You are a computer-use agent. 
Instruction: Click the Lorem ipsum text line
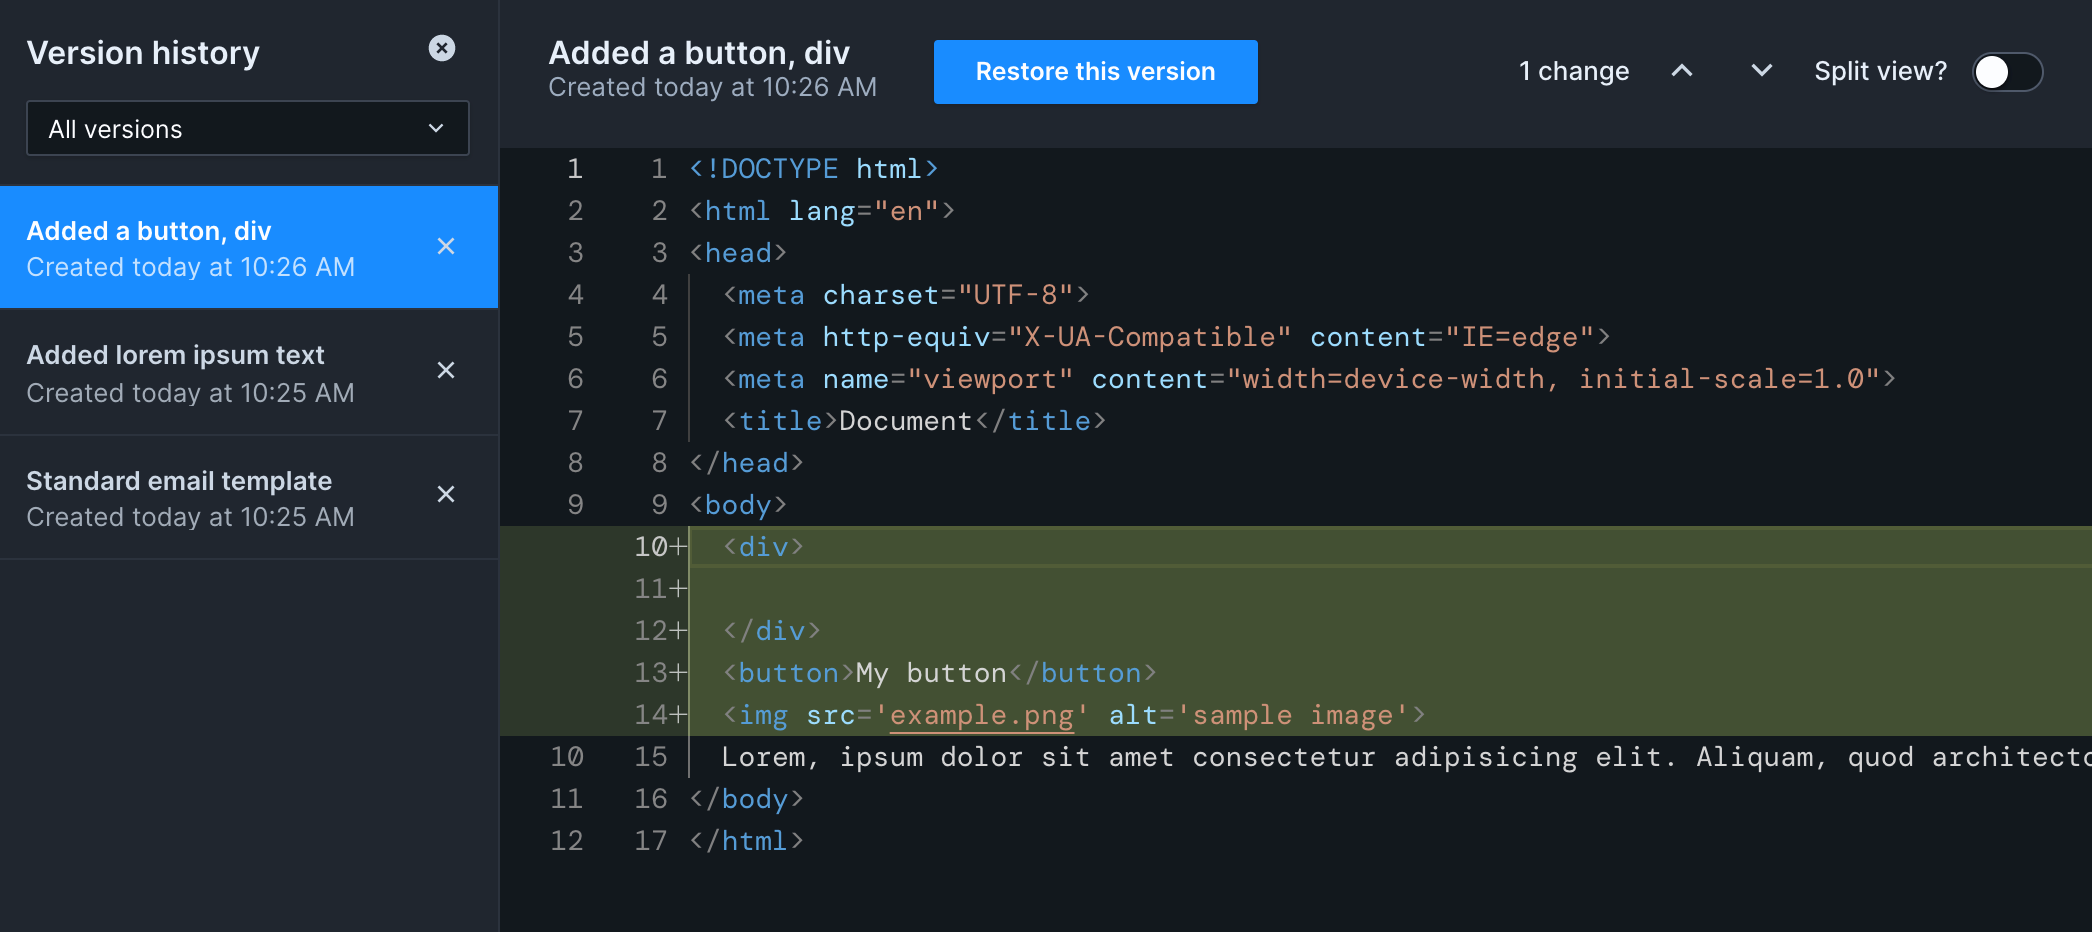tap(1296, 757)
